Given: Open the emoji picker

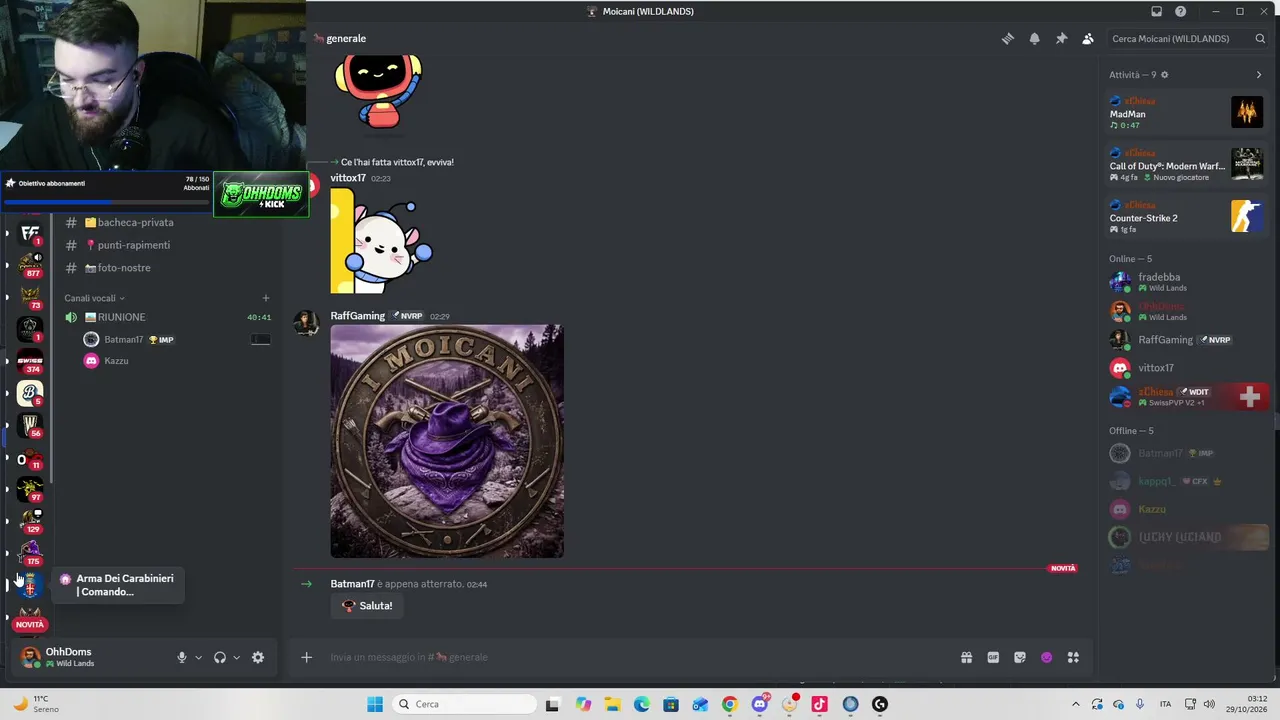Looking at the screenshot, I should click(1047, 657).
